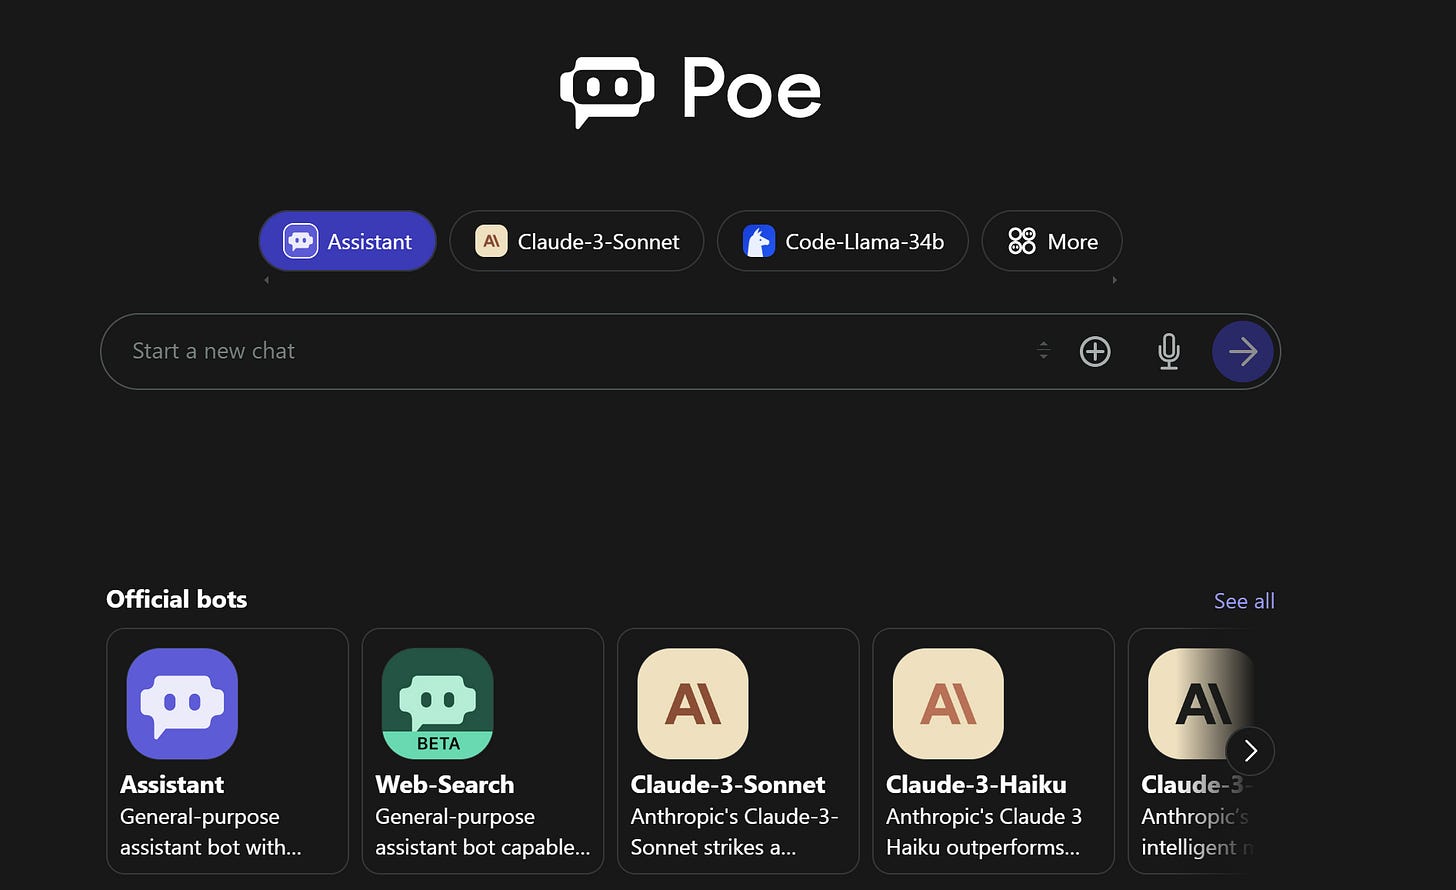Select the Code-Llama-34b bot chip
Image resolution: width=1456 pixels, height=890 pixels.
(x=842, y=241)
